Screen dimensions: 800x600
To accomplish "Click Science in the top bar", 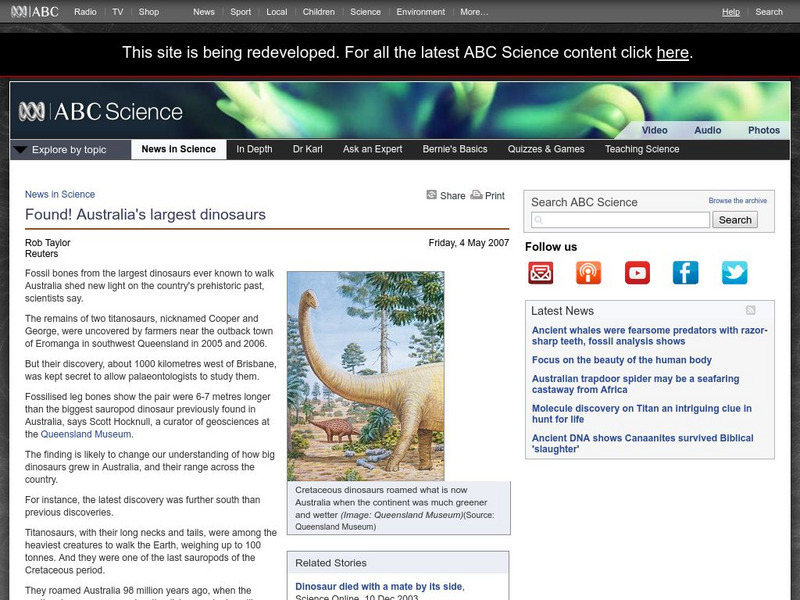I will tap(365, 12).
